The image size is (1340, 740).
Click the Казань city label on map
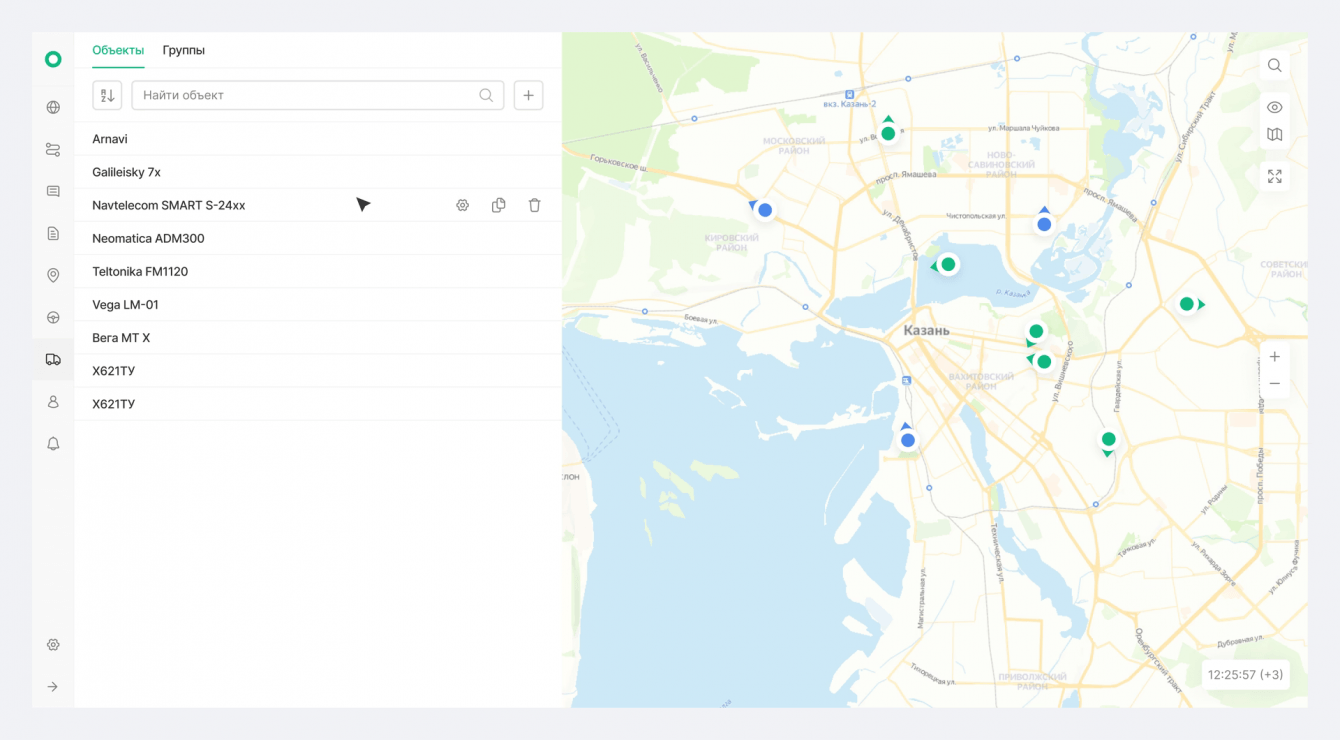tap(926, 331)
